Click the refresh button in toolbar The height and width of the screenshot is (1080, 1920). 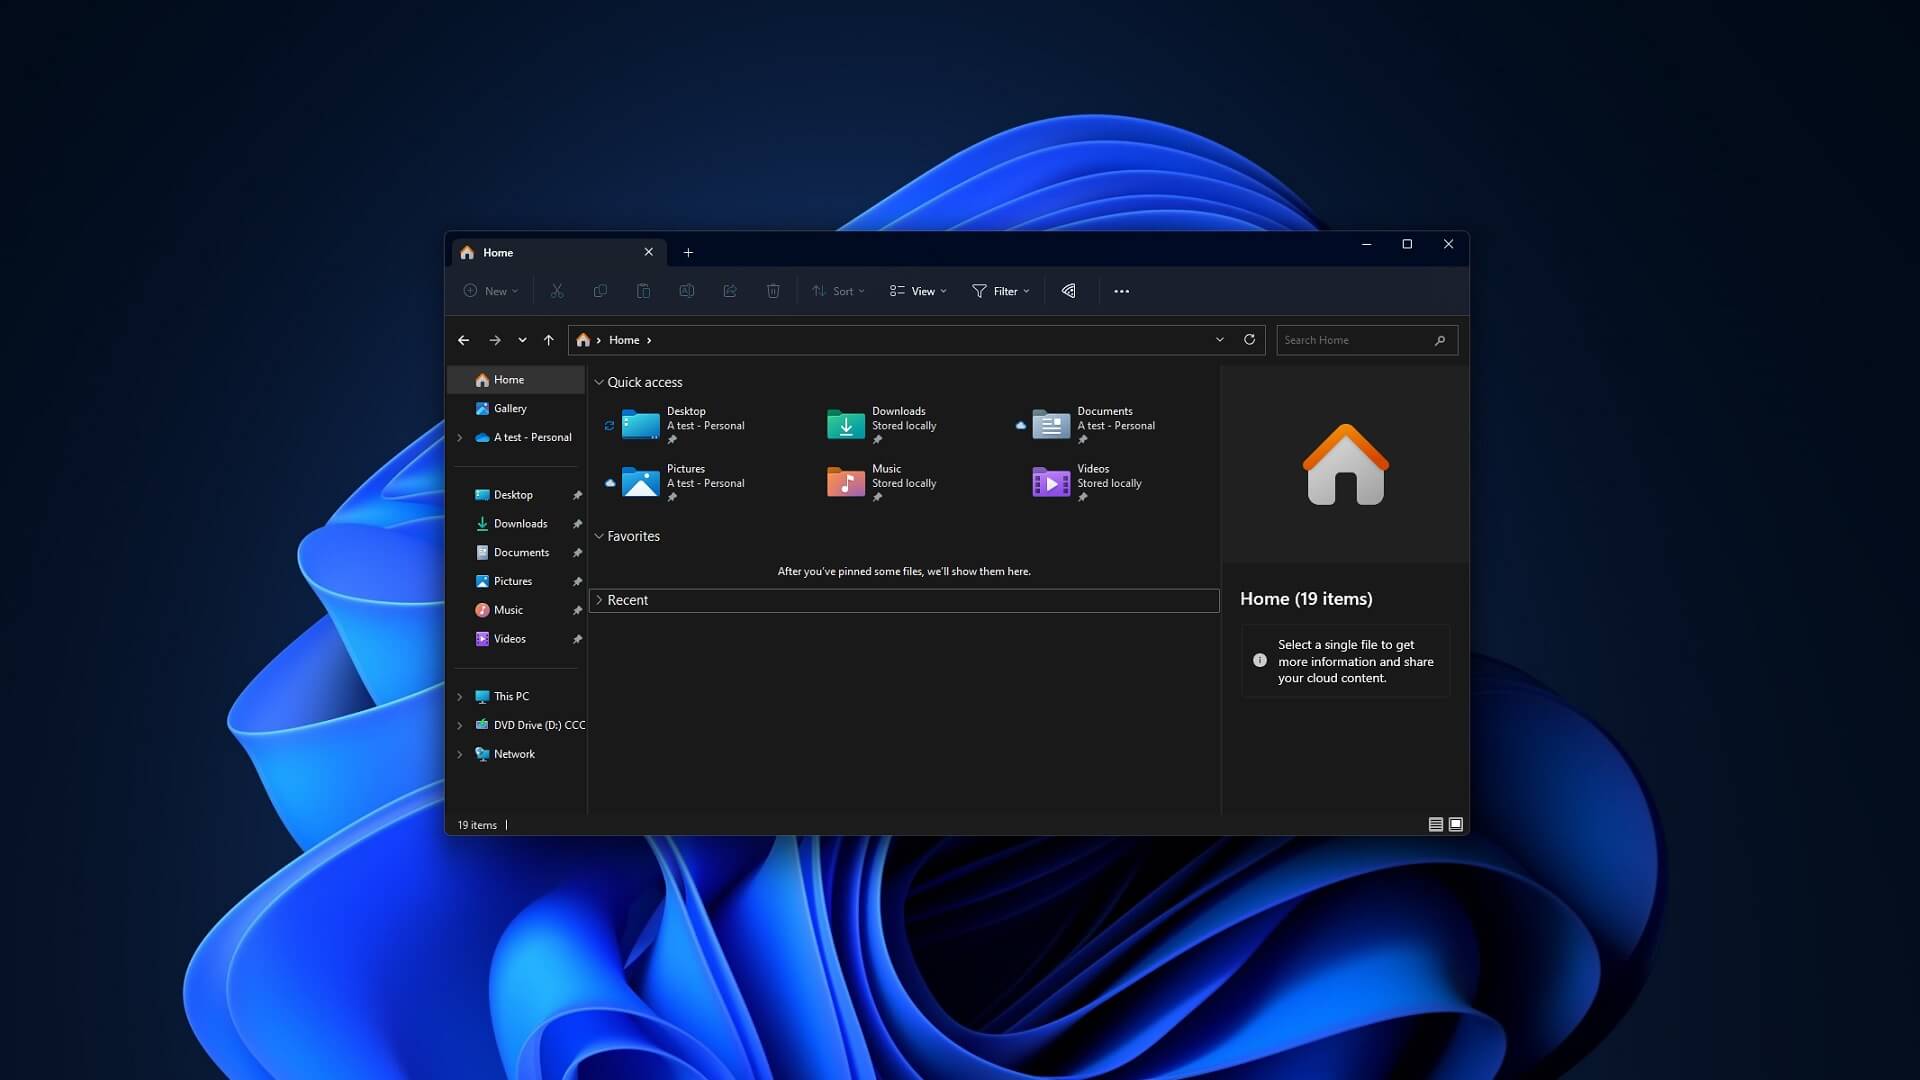click(1249, 339)
